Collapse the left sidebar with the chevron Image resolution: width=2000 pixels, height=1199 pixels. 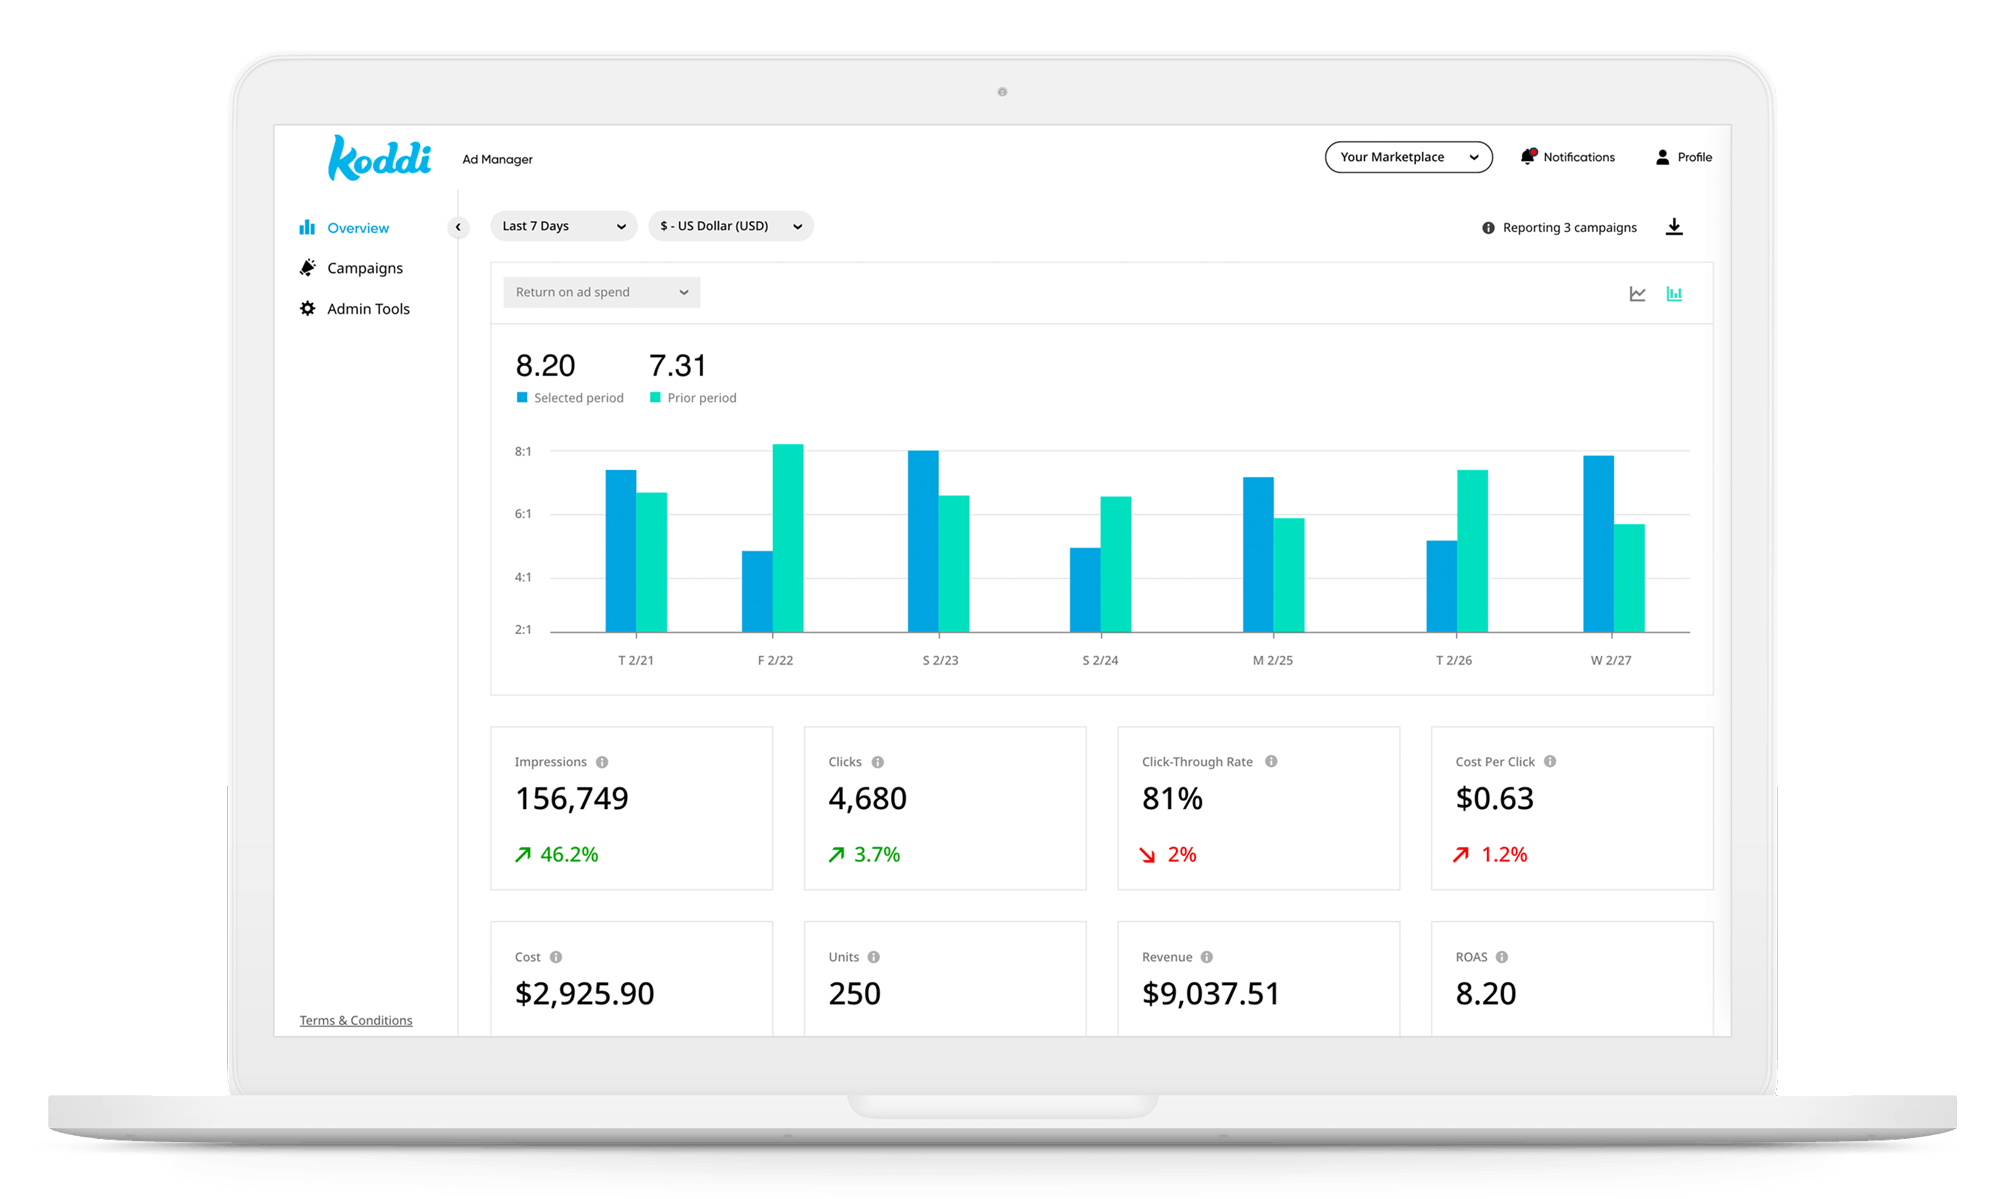[x=458, y=227]
